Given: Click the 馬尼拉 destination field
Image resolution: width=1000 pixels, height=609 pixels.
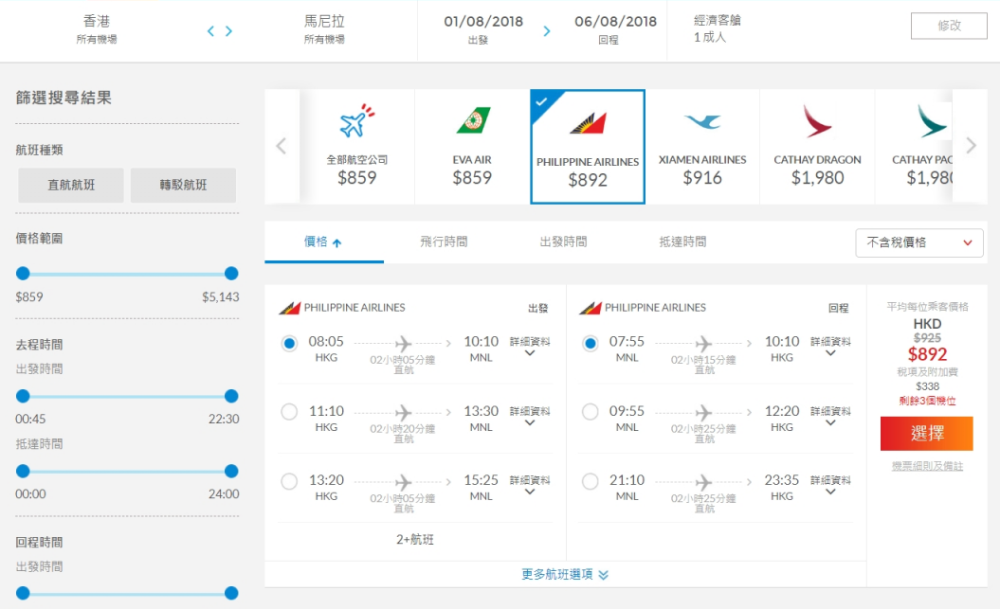Looking at the screenshot, I should coord(324,29).
